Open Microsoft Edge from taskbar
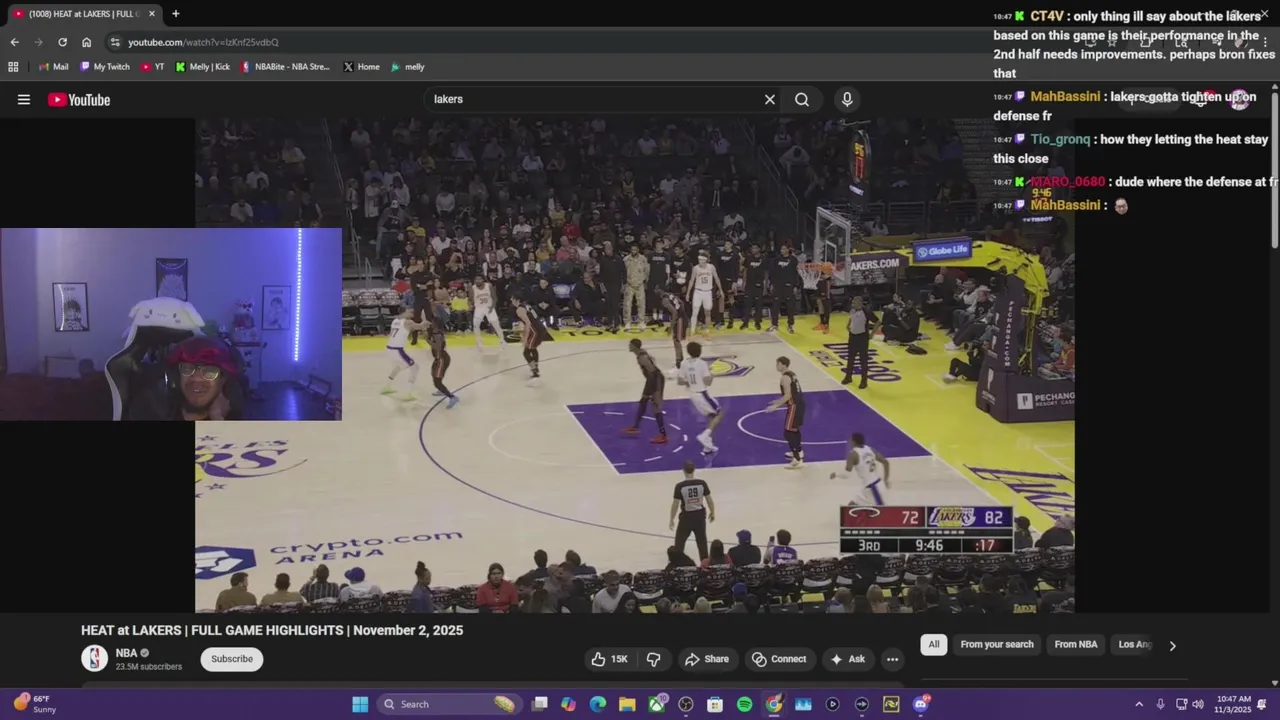Image resolution: width=1280 pixels, height=720 pixels. click(x=598, y=704)
